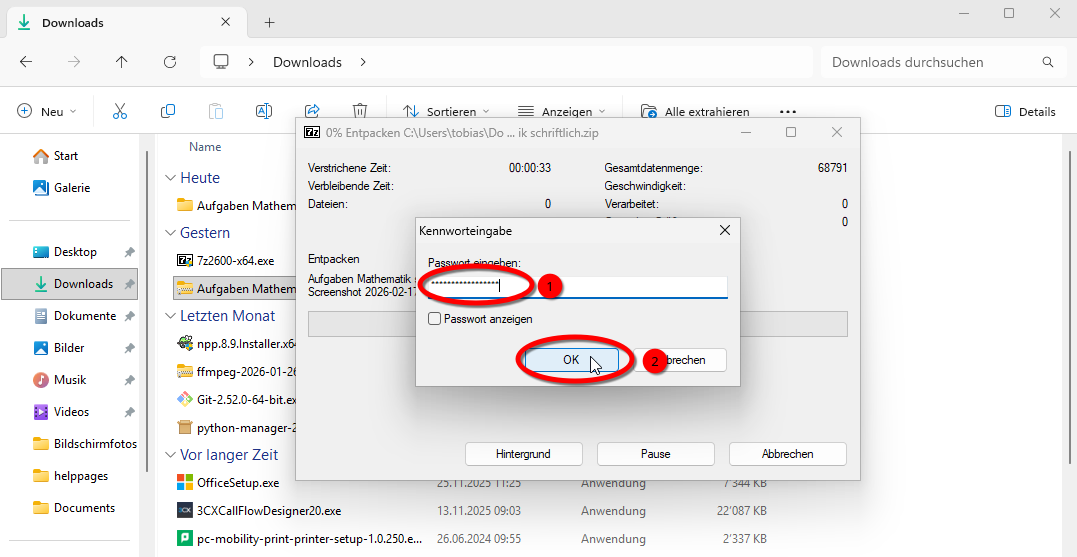Open Galerie in the sidebar

(72, 187)
